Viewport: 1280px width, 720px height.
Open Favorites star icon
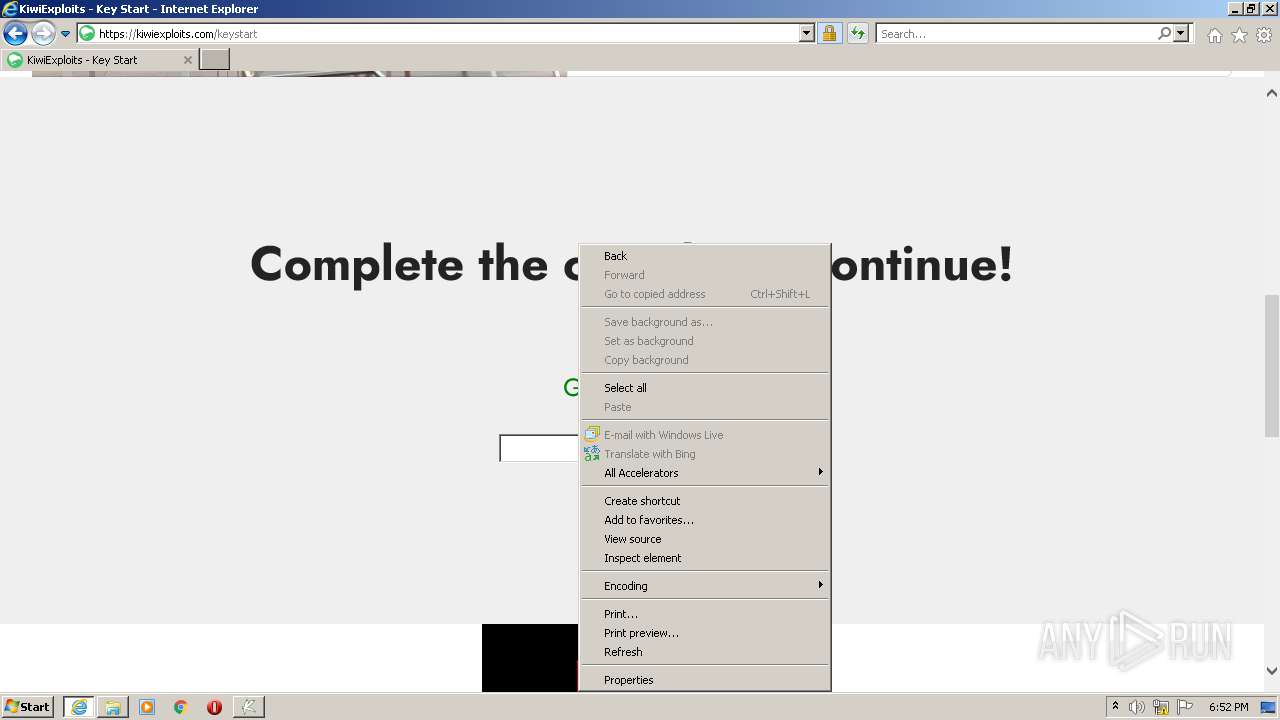point(1239,35)
